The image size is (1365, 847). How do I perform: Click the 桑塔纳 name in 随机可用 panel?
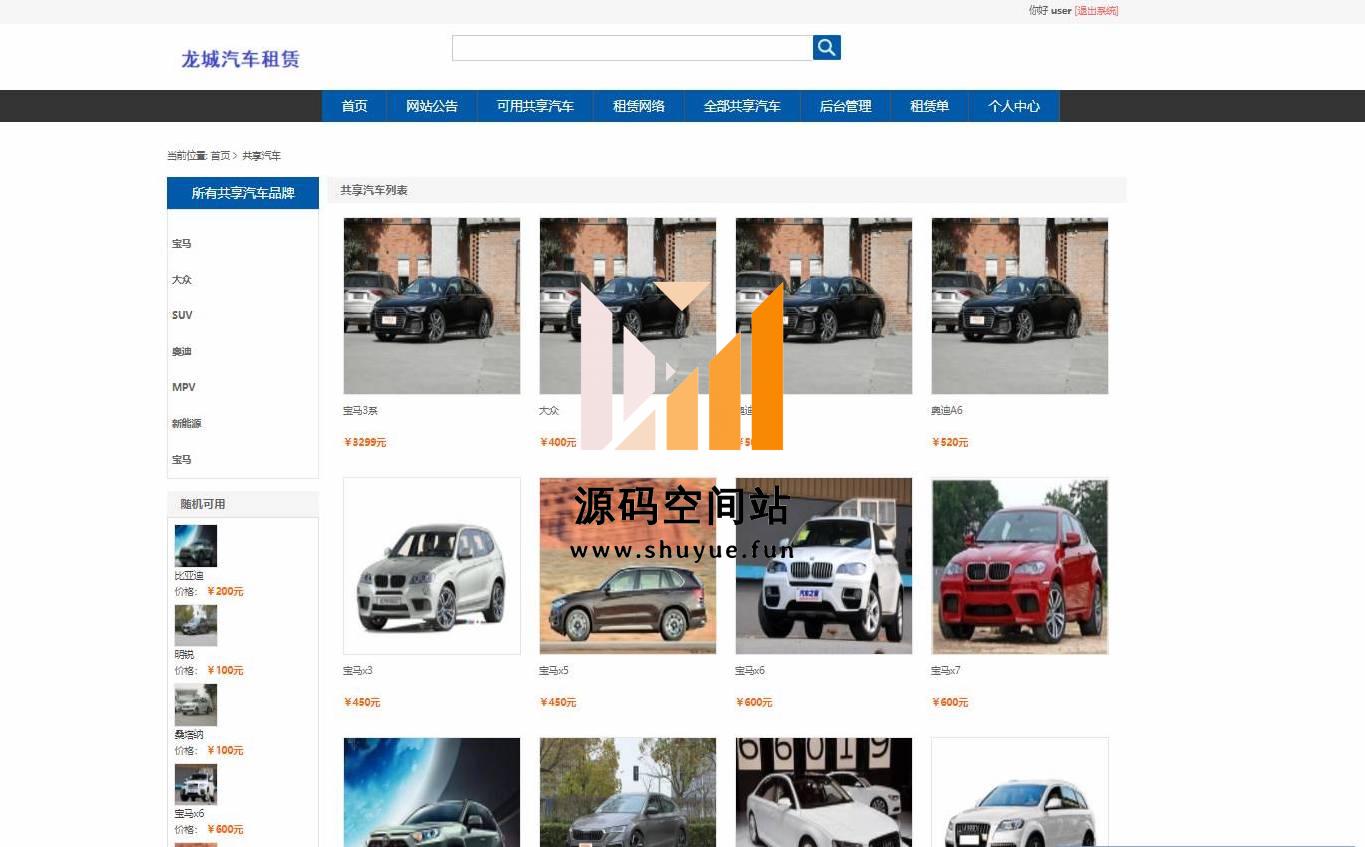coord(189,735)
